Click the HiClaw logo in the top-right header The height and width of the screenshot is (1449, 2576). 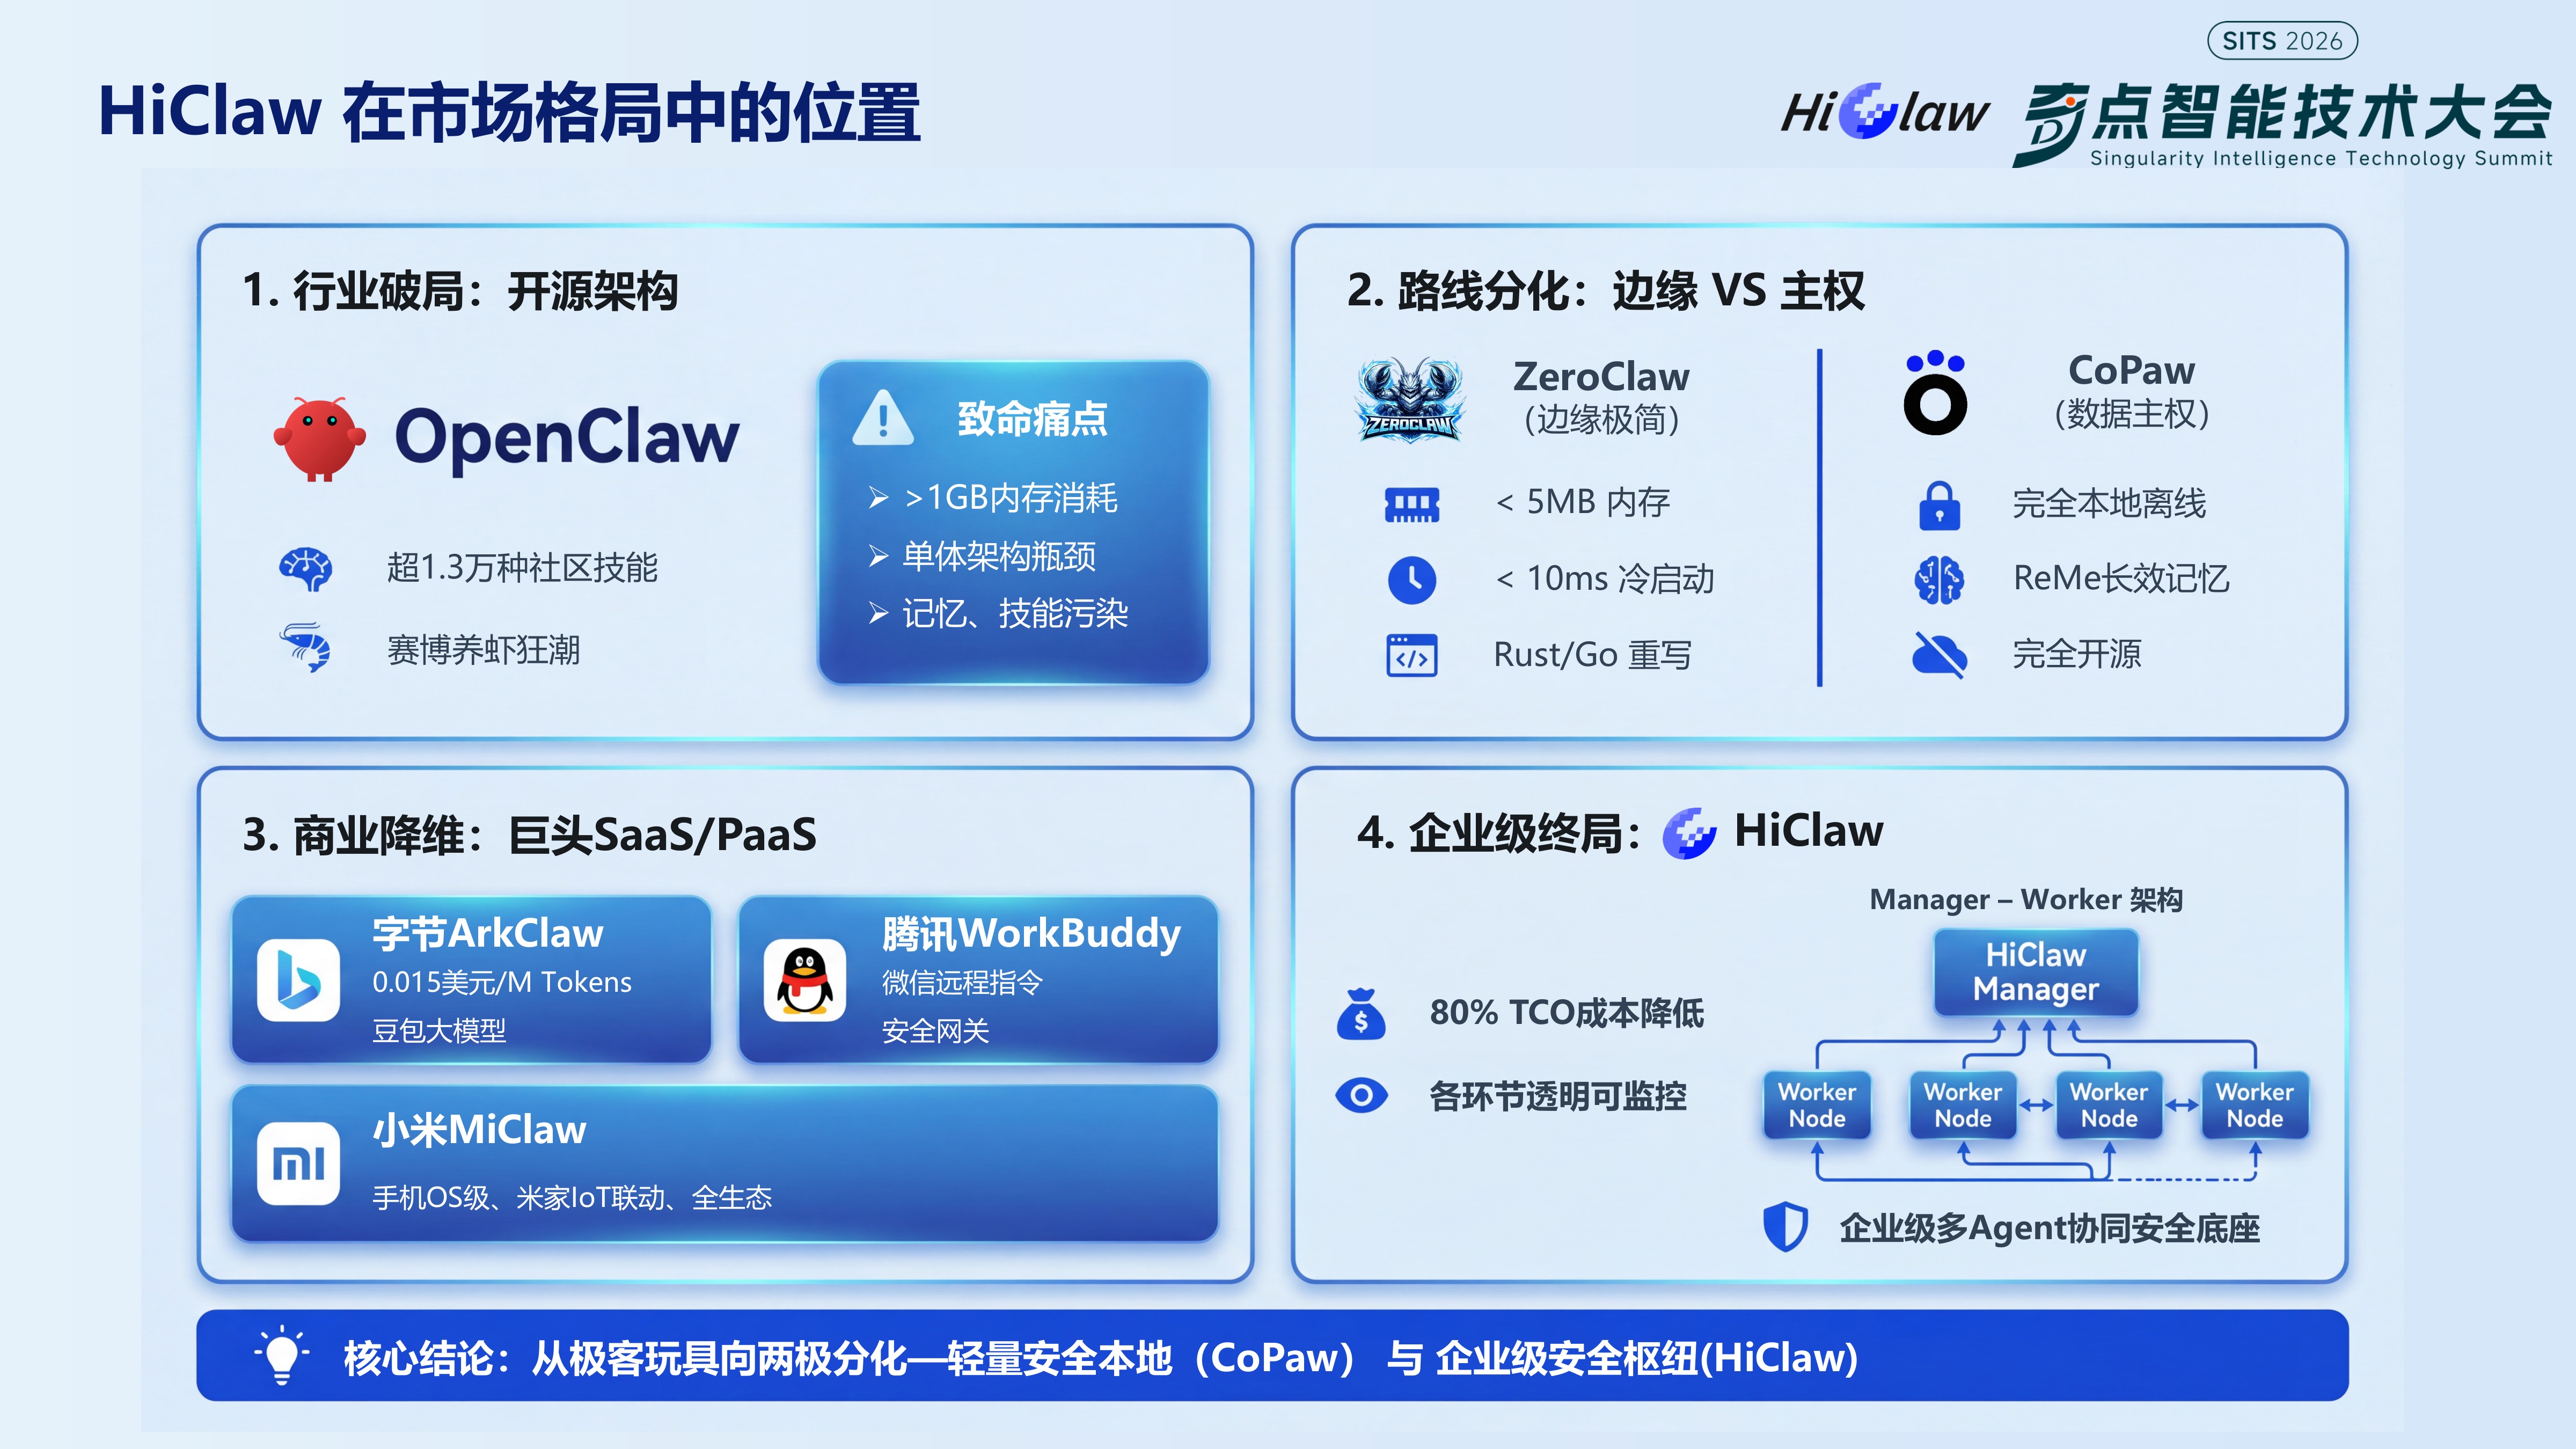point(1885,111)
